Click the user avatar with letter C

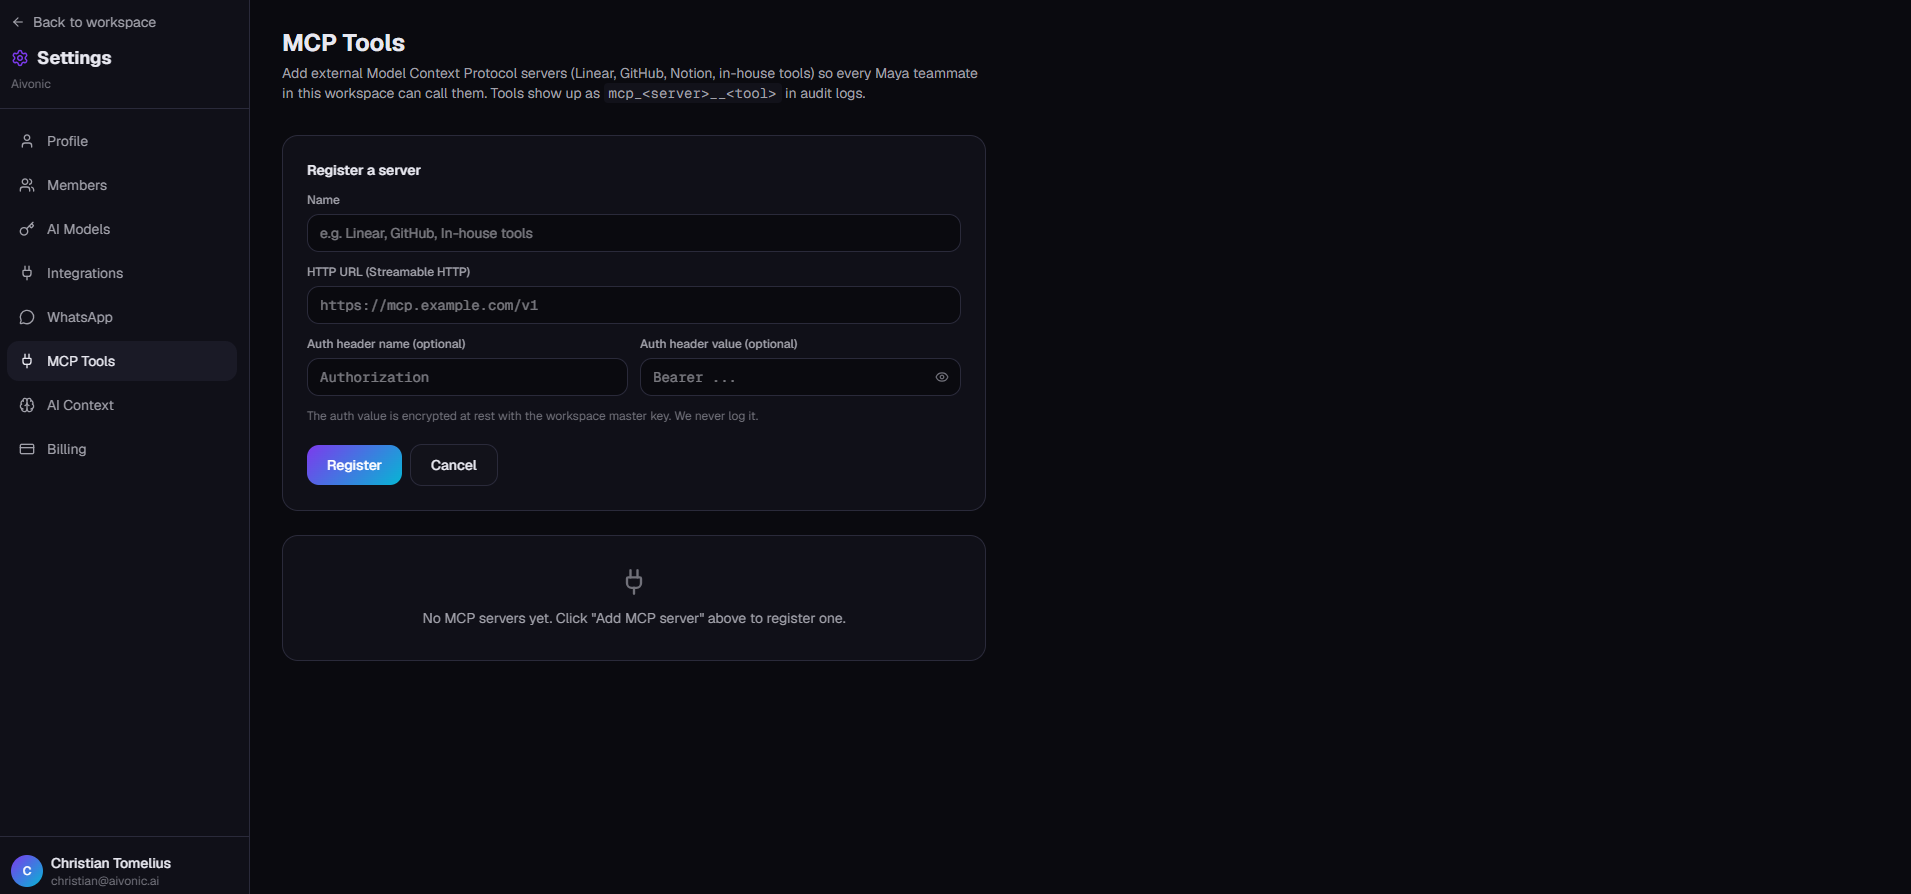[27, 871]
